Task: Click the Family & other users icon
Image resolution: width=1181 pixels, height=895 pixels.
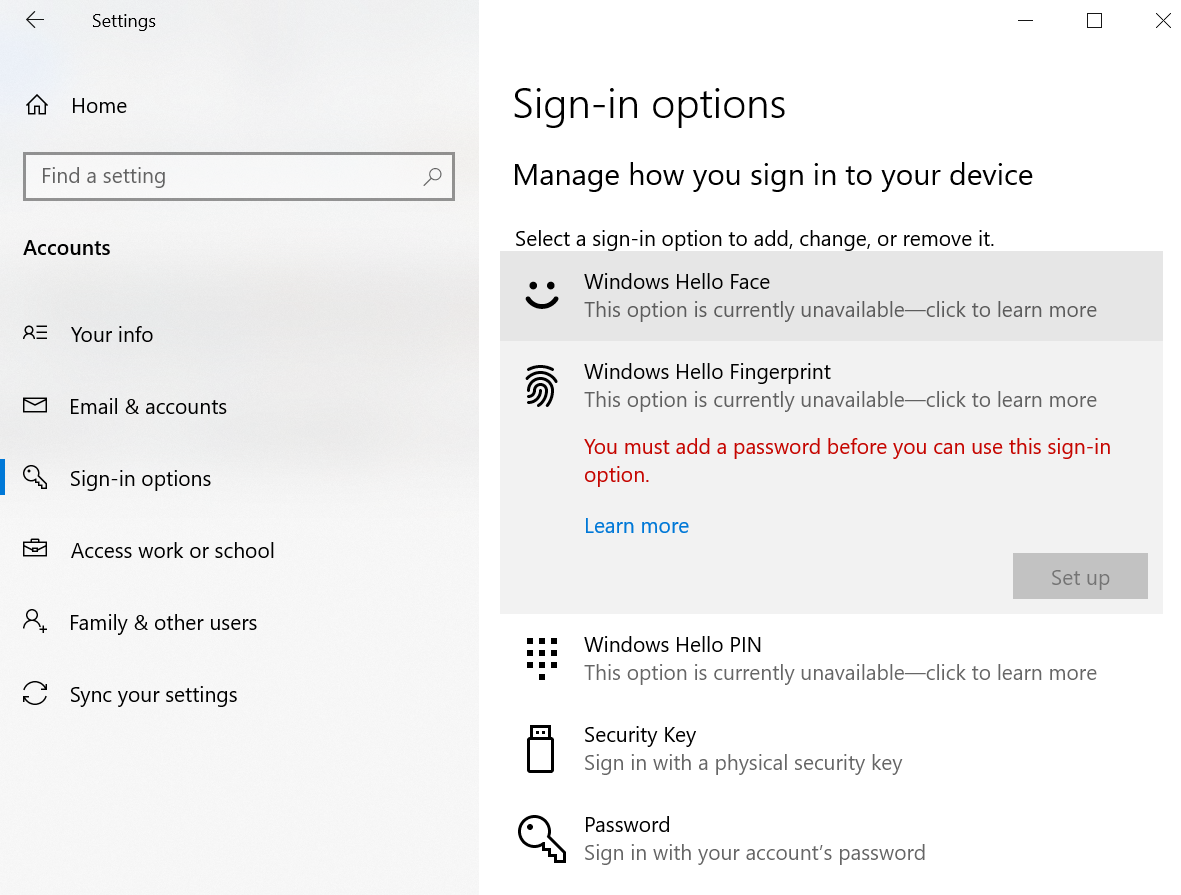Action: pyautogui.click(x=35, y=622)
